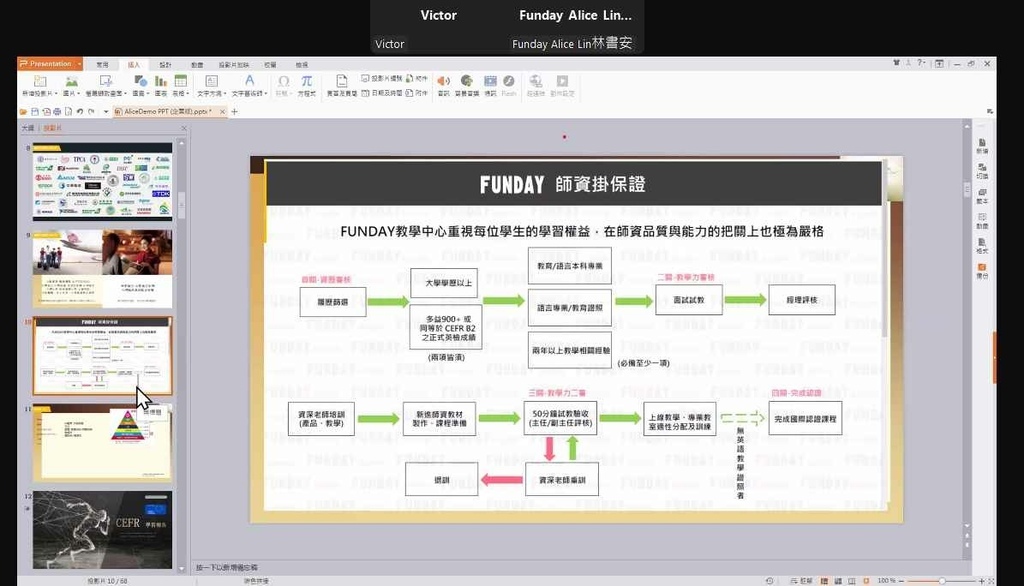This screenshot has height=586, width=1024.
Task: Export to PDF from the quick access bar
Action: [x=46, y=112]
